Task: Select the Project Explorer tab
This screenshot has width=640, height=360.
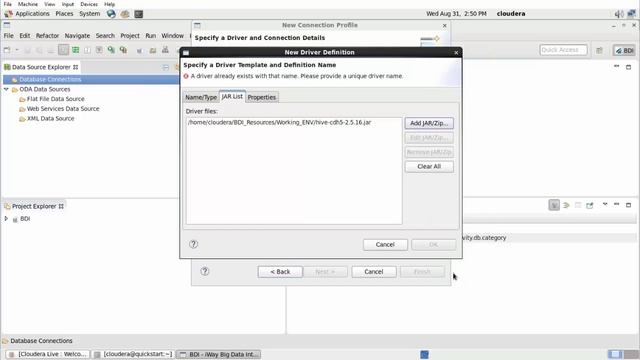Action: tap(34, 206)
